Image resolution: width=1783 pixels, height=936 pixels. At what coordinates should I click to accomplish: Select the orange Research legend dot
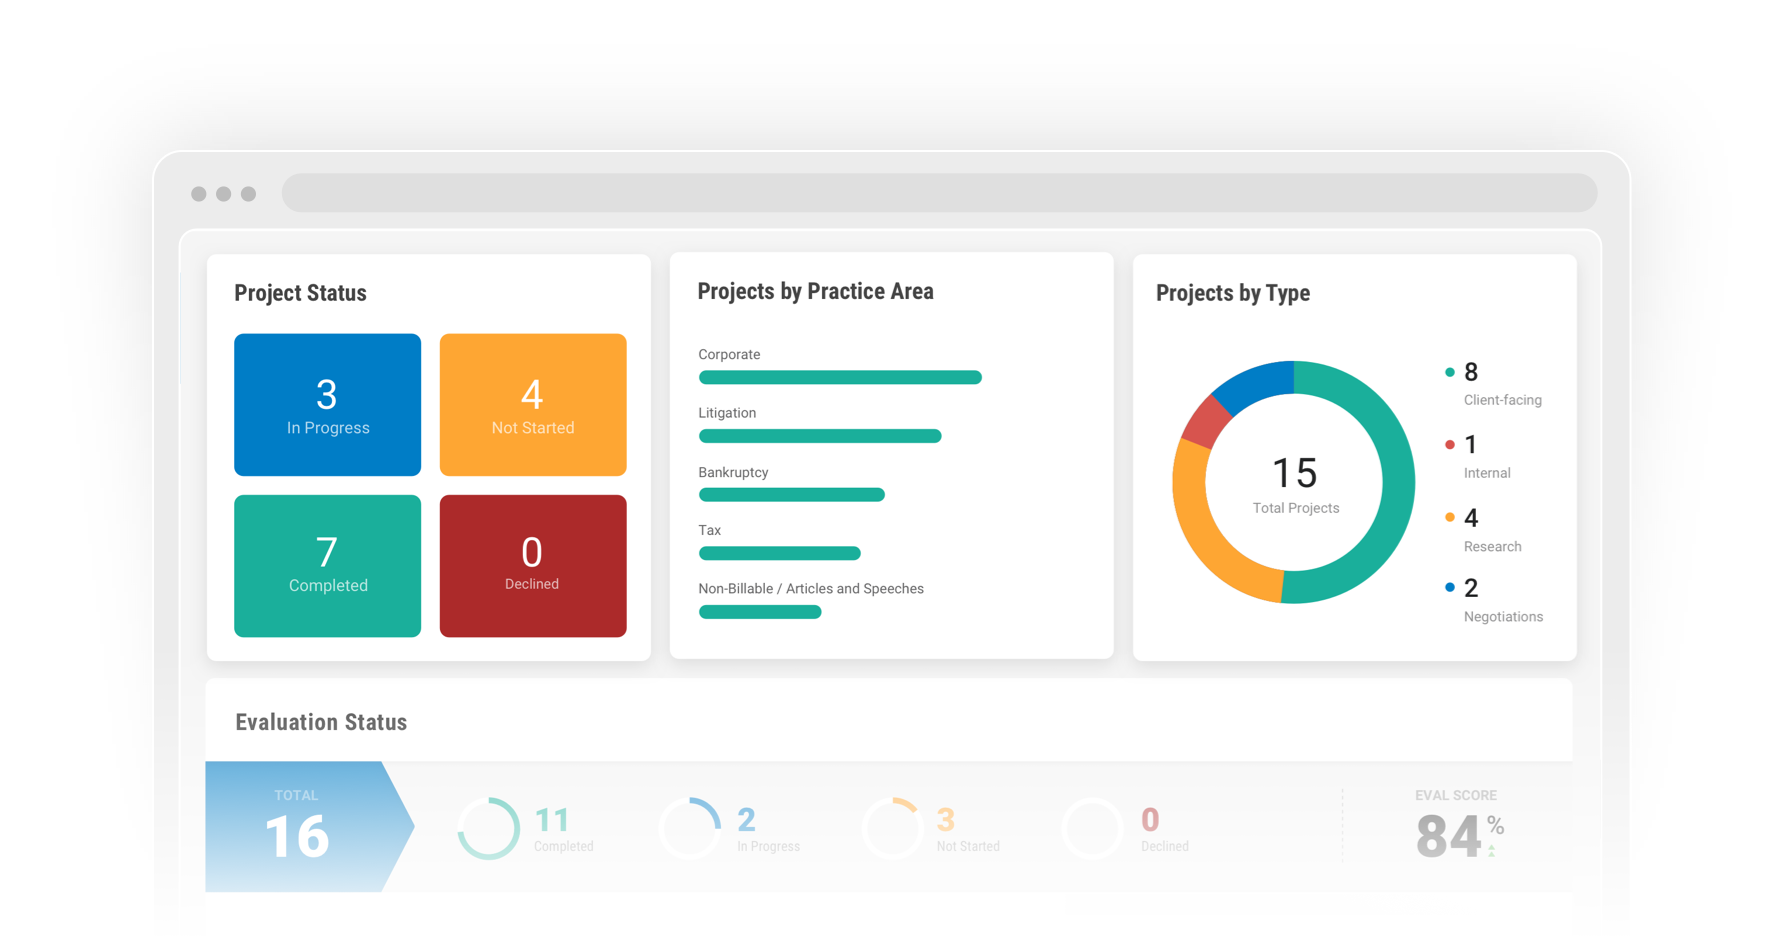[1450, 517]
